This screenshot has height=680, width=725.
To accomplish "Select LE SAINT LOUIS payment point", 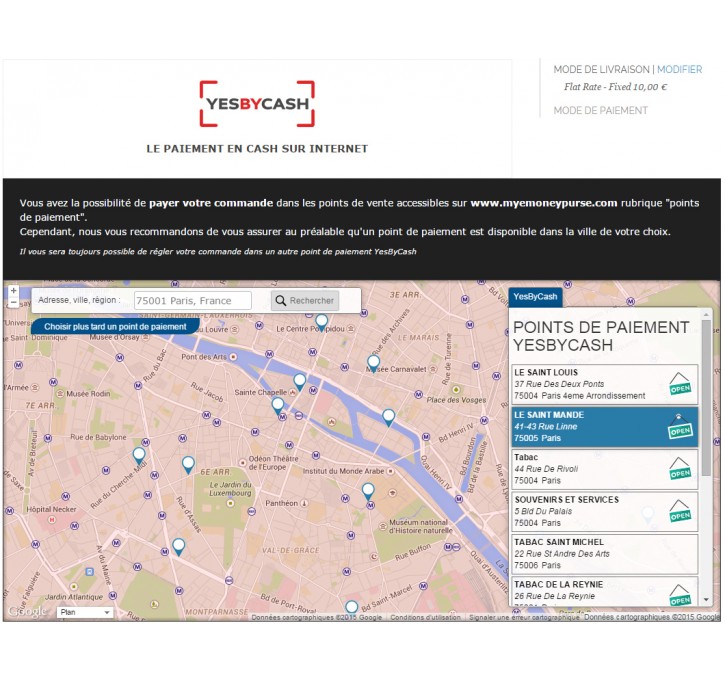I will pyautogui.click(x=604, y=384).
